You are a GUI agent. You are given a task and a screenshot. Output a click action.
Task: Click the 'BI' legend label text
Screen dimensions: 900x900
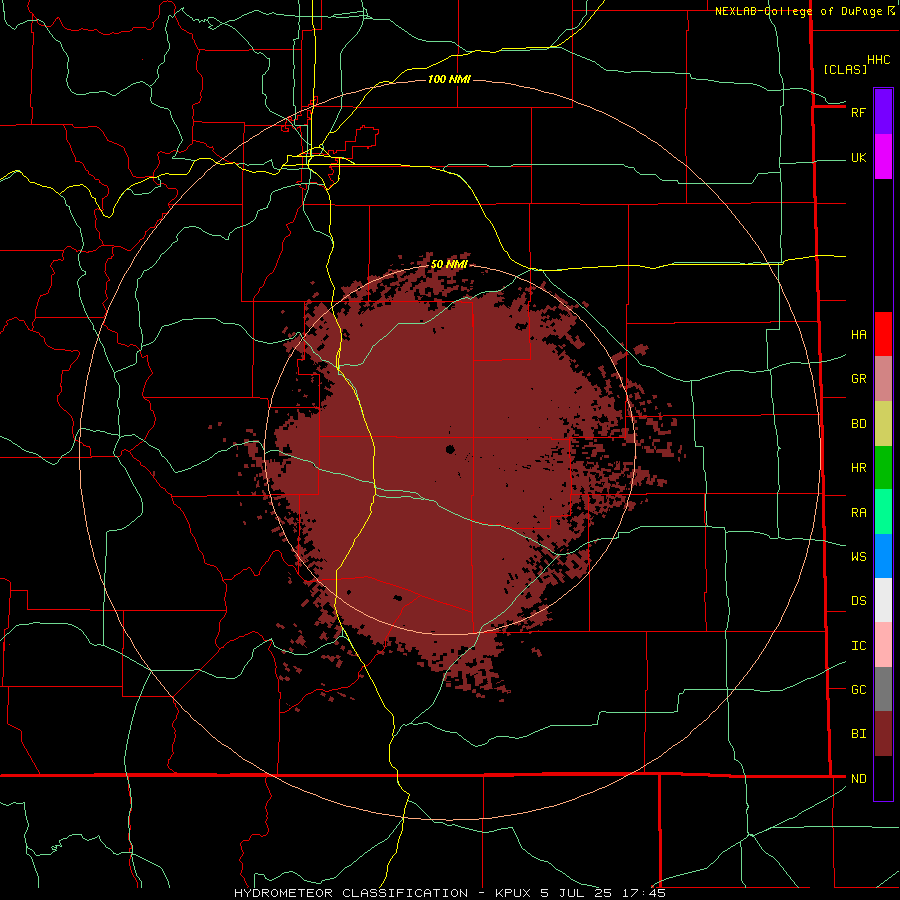pos(858,734)
